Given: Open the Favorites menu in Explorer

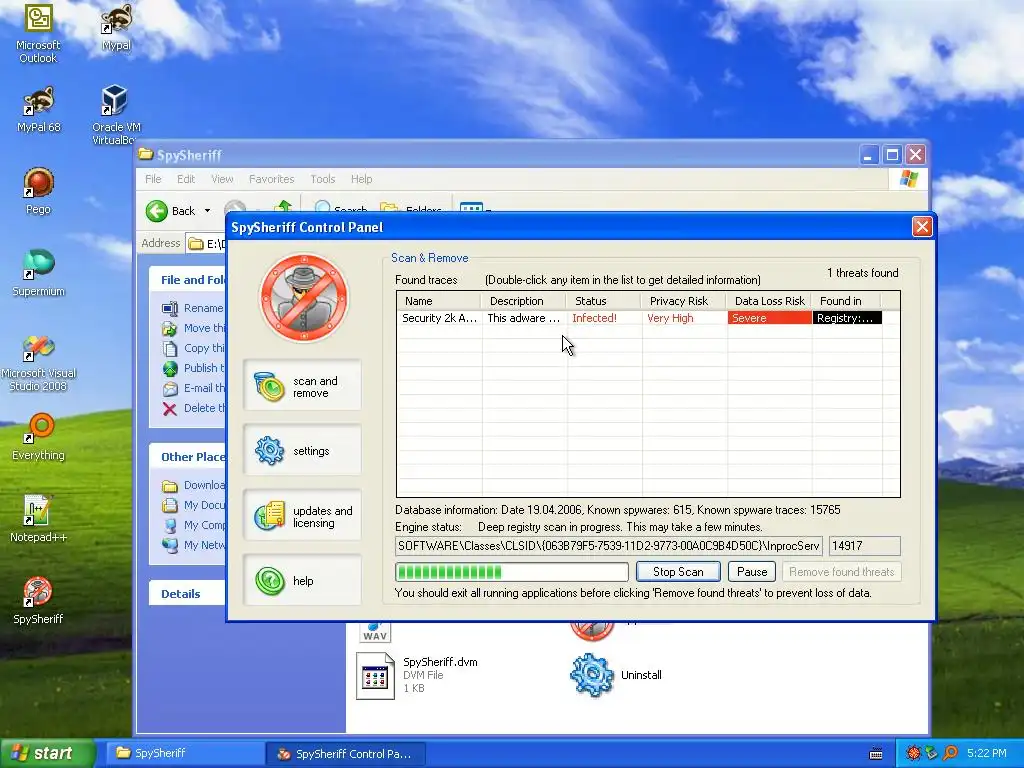Looking at the screenshot, I should 272,179.
